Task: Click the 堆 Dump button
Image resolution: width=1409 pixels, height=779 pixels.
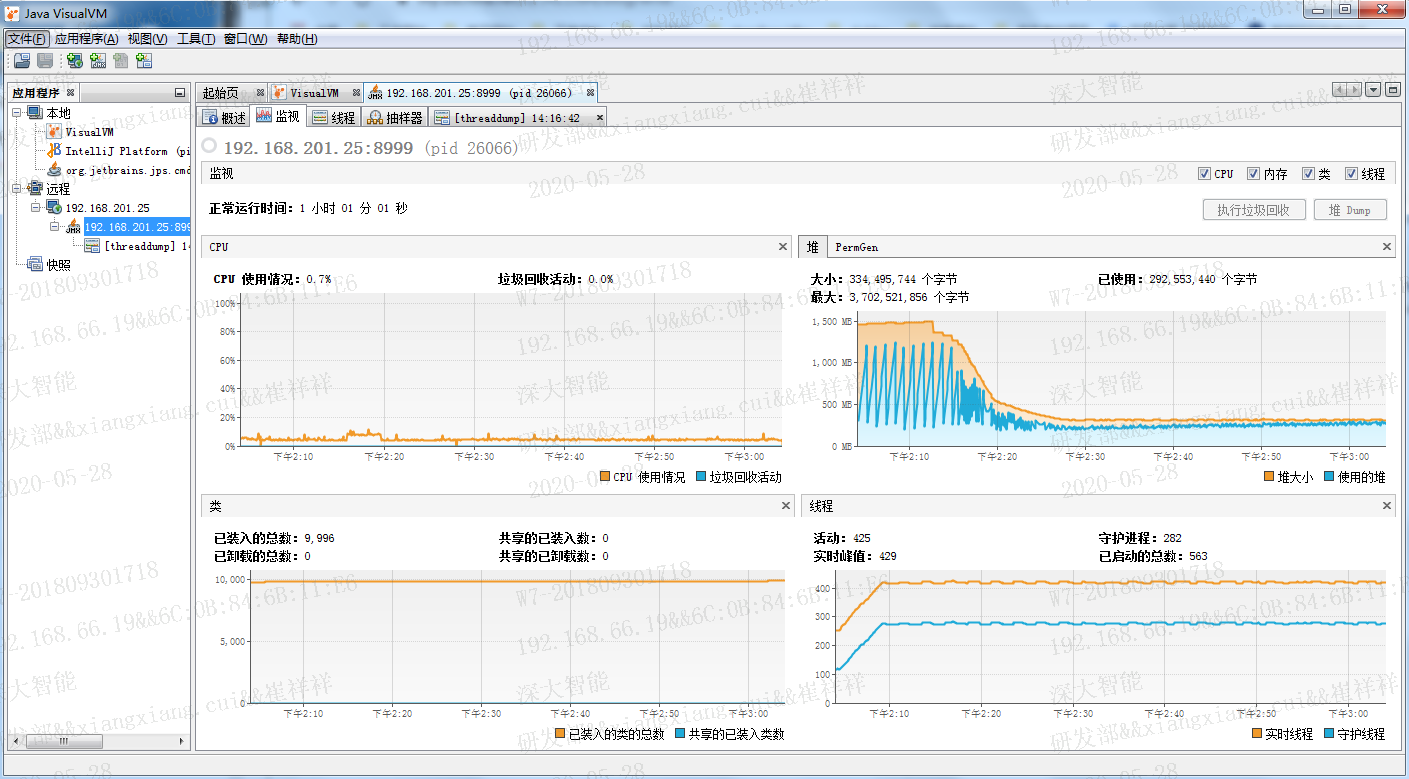Action: (x=1350, y=210)
